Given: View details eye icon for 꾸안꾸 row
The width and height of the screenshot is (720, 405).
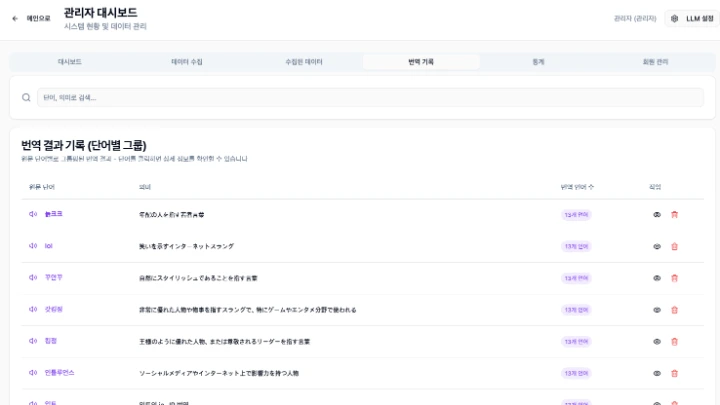Looking at the screenshot, I should point(657,278).
